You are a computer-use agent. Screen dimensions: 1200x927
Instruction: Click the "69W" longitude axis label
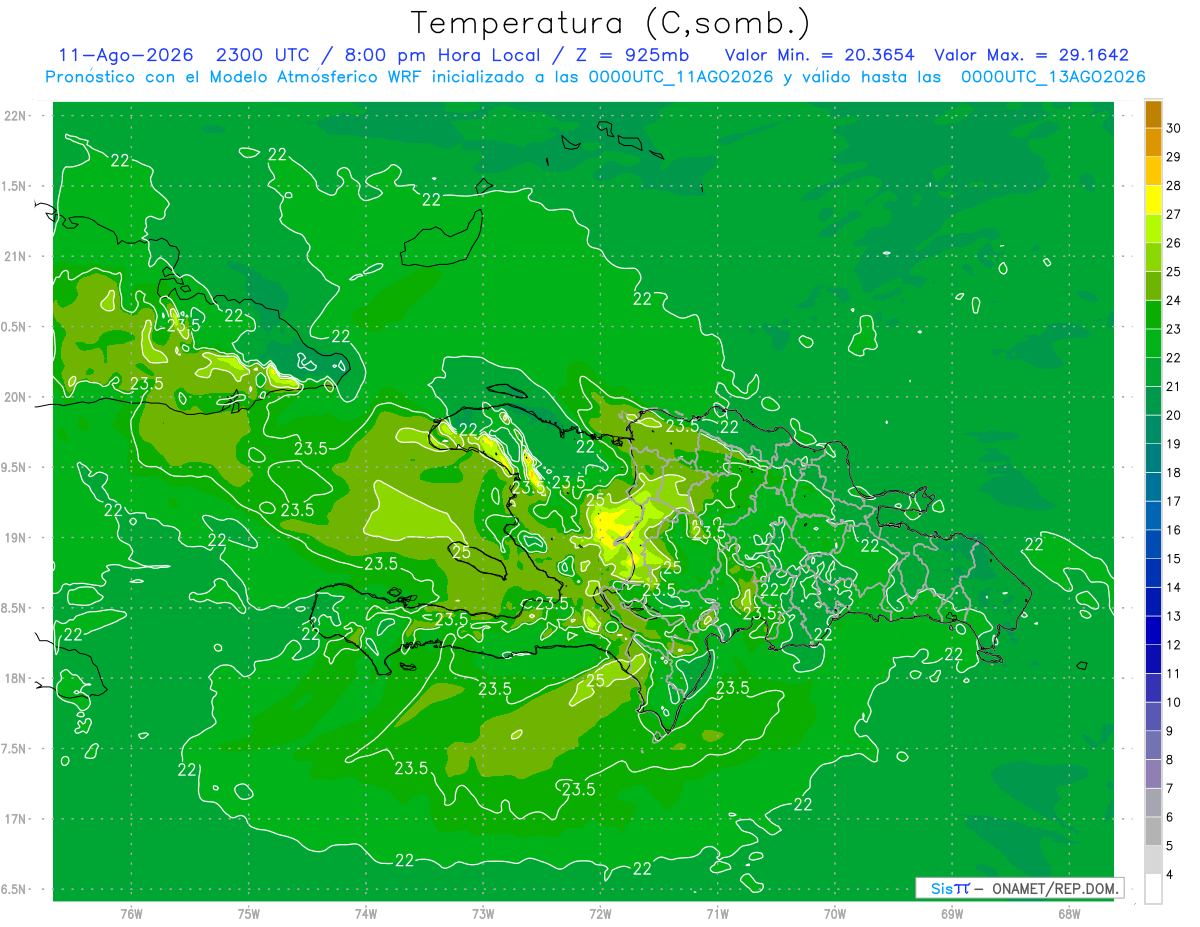coord(951,914)
